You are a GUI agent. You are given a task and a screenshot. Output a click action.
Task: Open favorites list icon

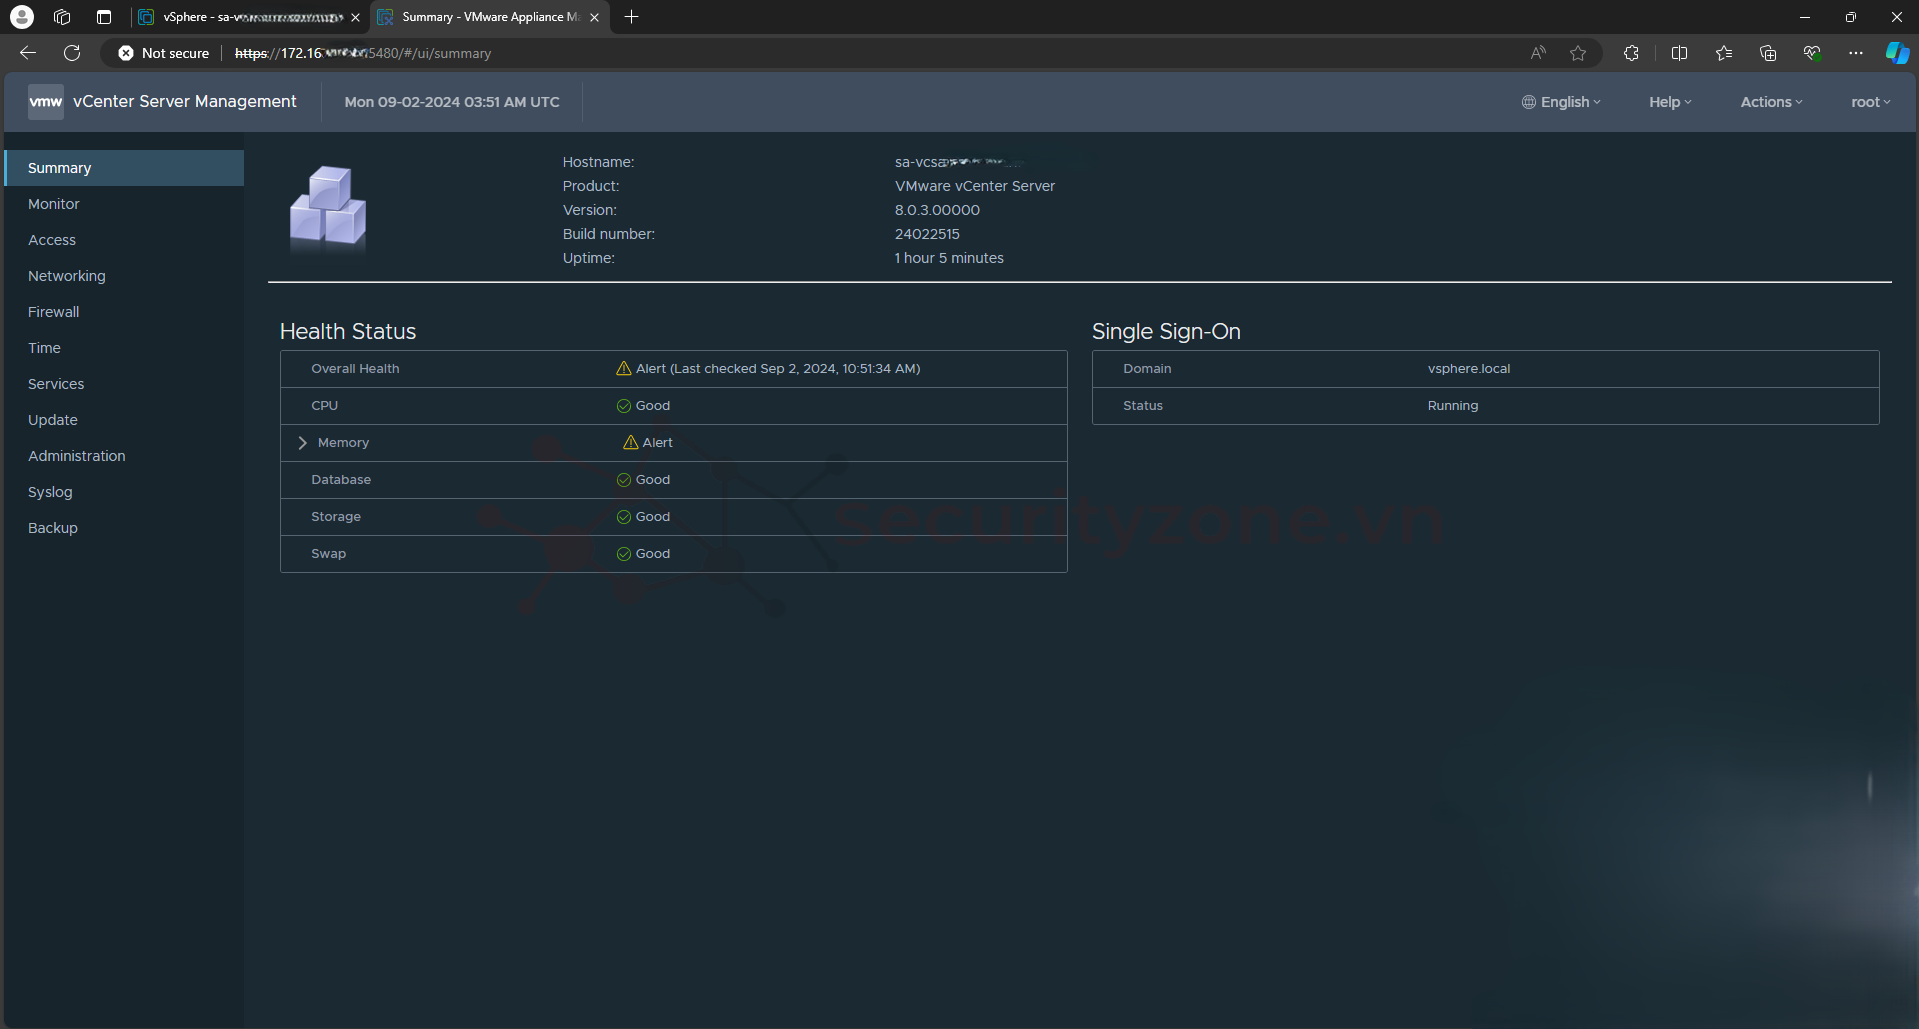pos(1724,53)
